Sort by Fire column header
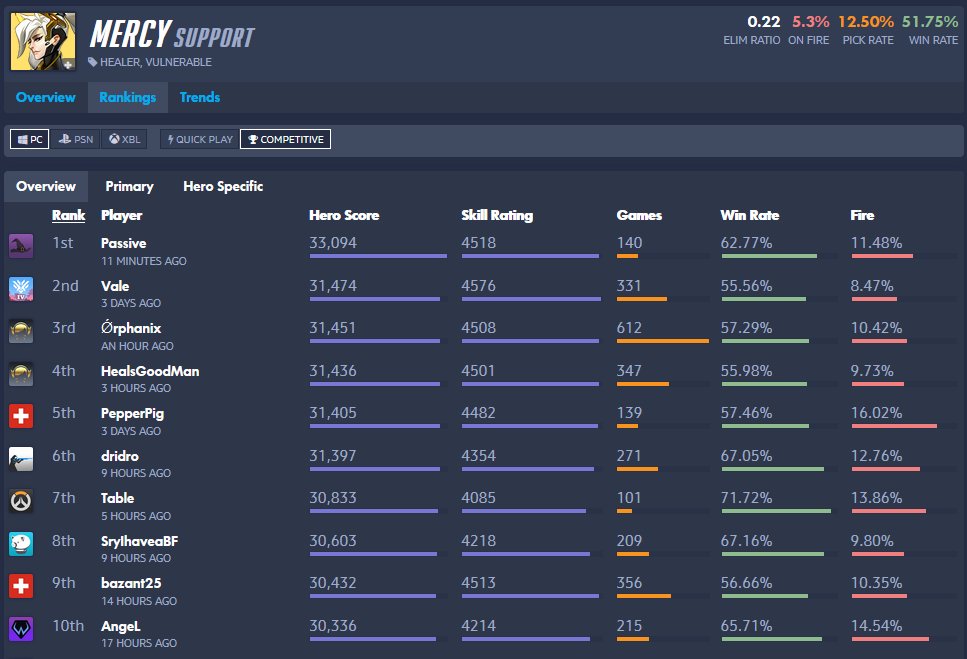967x659 pixels. coord(862,215)
